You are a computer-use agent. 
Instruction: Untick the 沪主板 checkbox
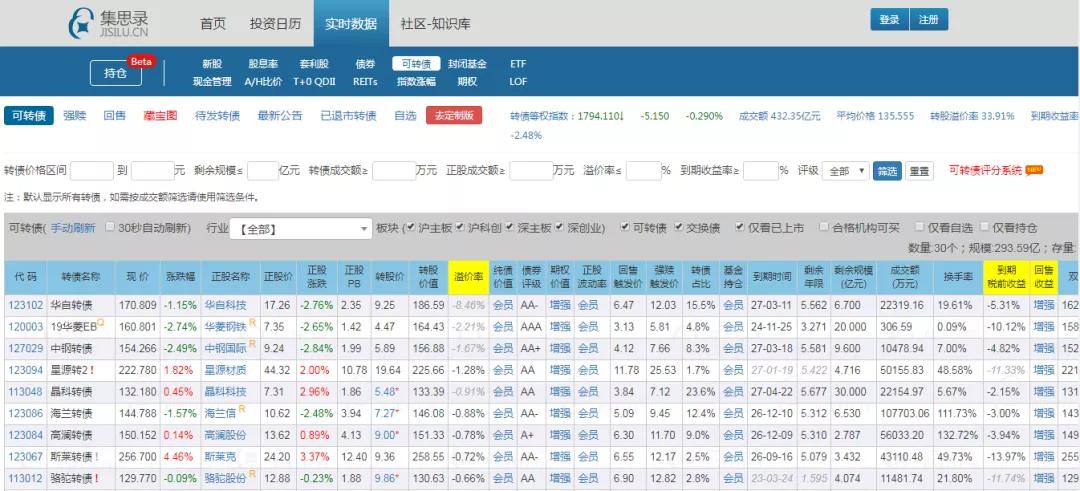(x=411, y=227)
